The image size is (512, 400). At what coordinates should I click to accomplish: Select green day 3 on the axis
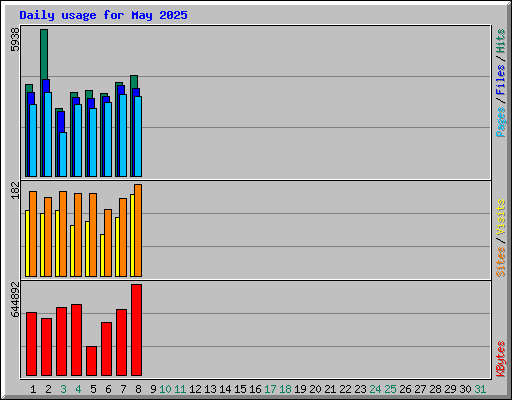63,389
